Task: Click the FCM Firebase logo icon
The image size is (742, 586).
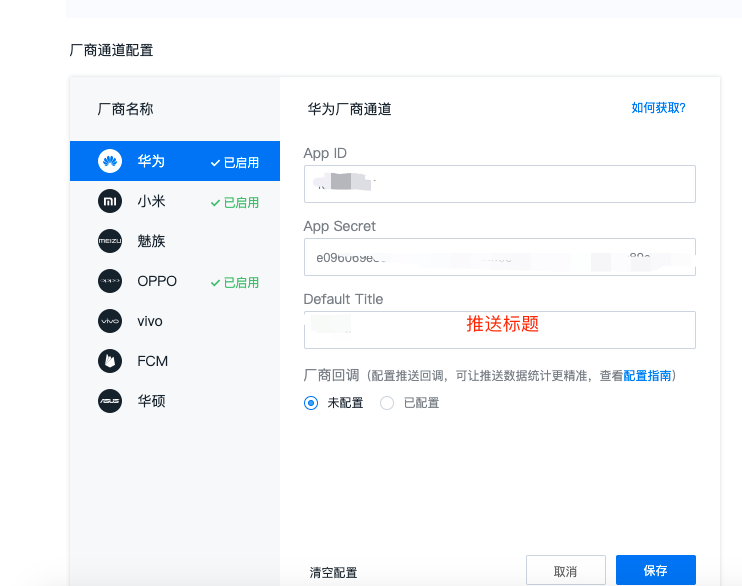Action: point(110,361)
